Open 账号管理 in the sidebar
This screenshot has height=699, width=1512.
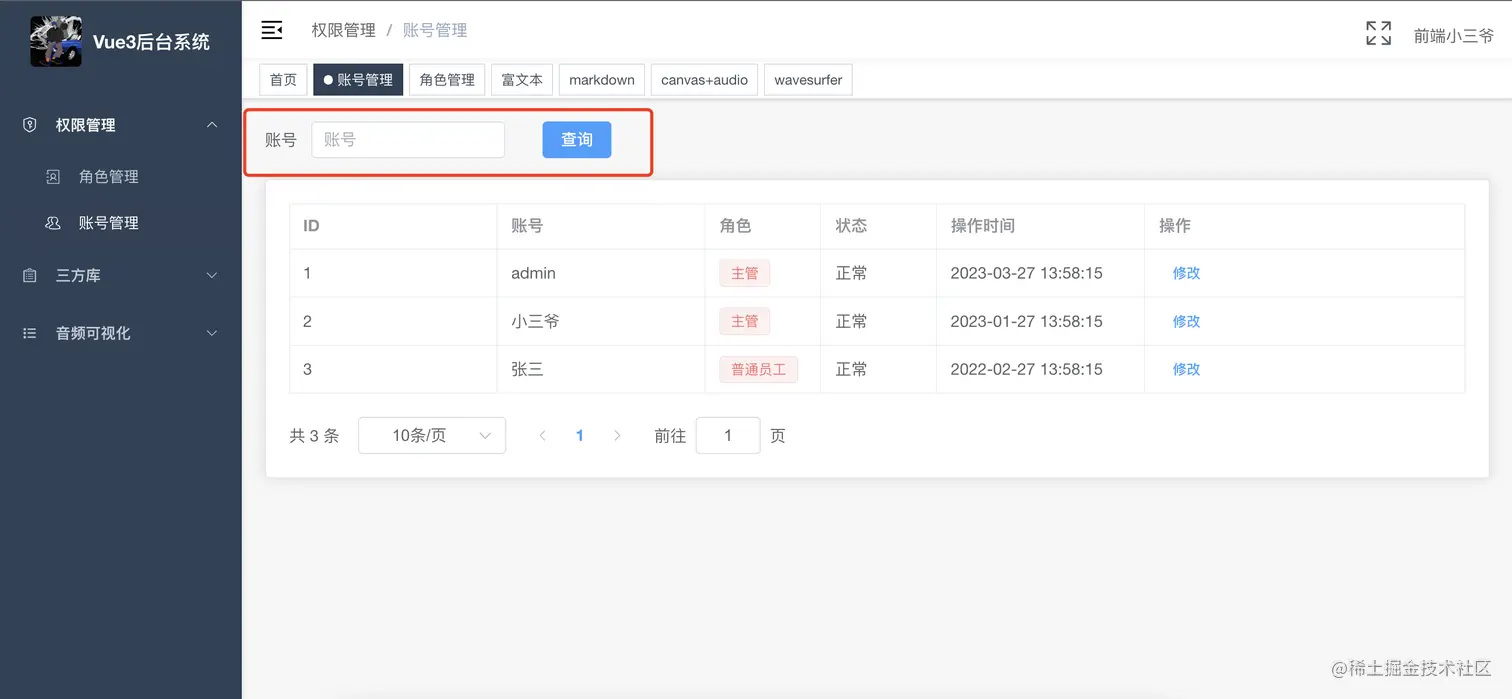(109, 223)
